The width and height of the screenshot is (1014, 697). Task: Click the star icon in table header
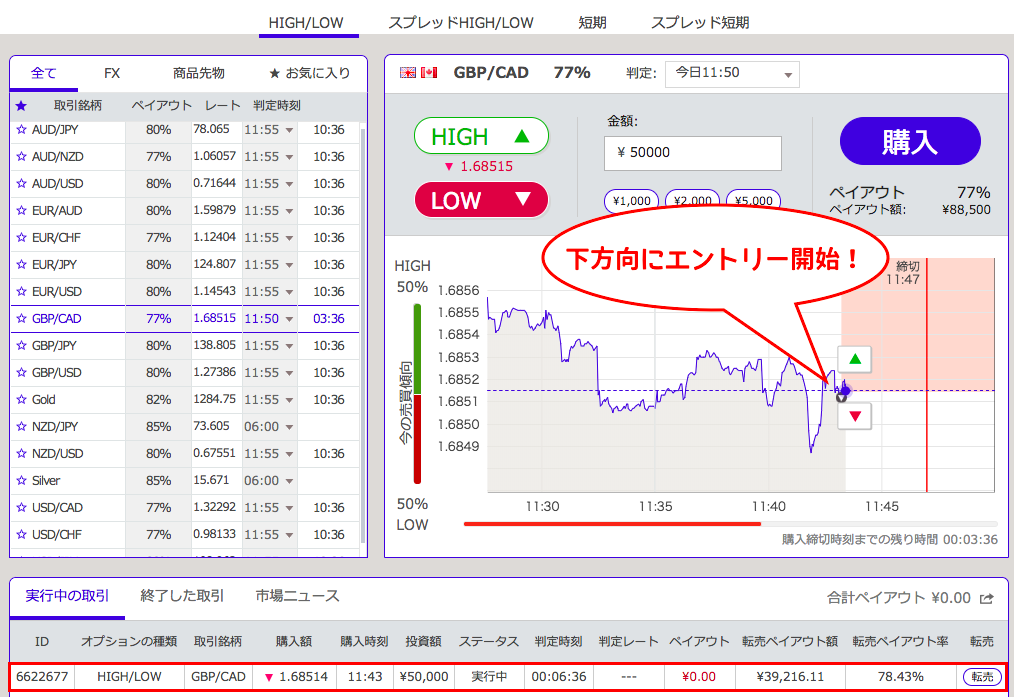(21, 105)
